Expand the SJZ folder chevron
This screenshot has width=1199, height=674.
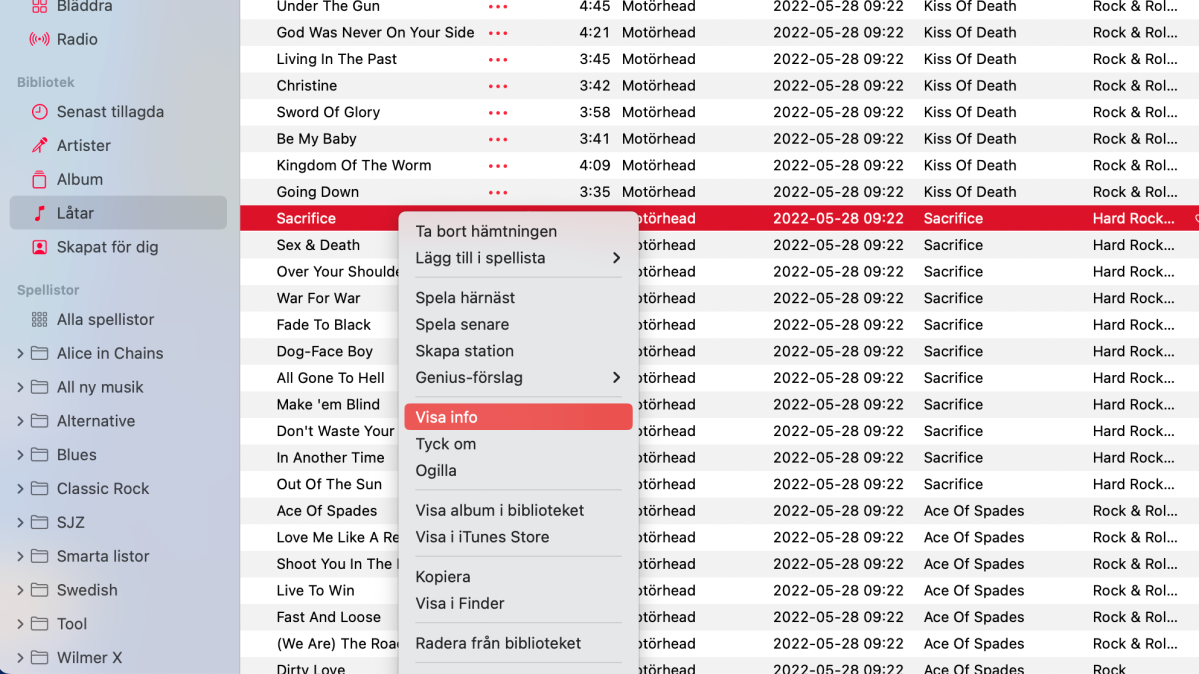pyautogui.click(x=20, y=522)
